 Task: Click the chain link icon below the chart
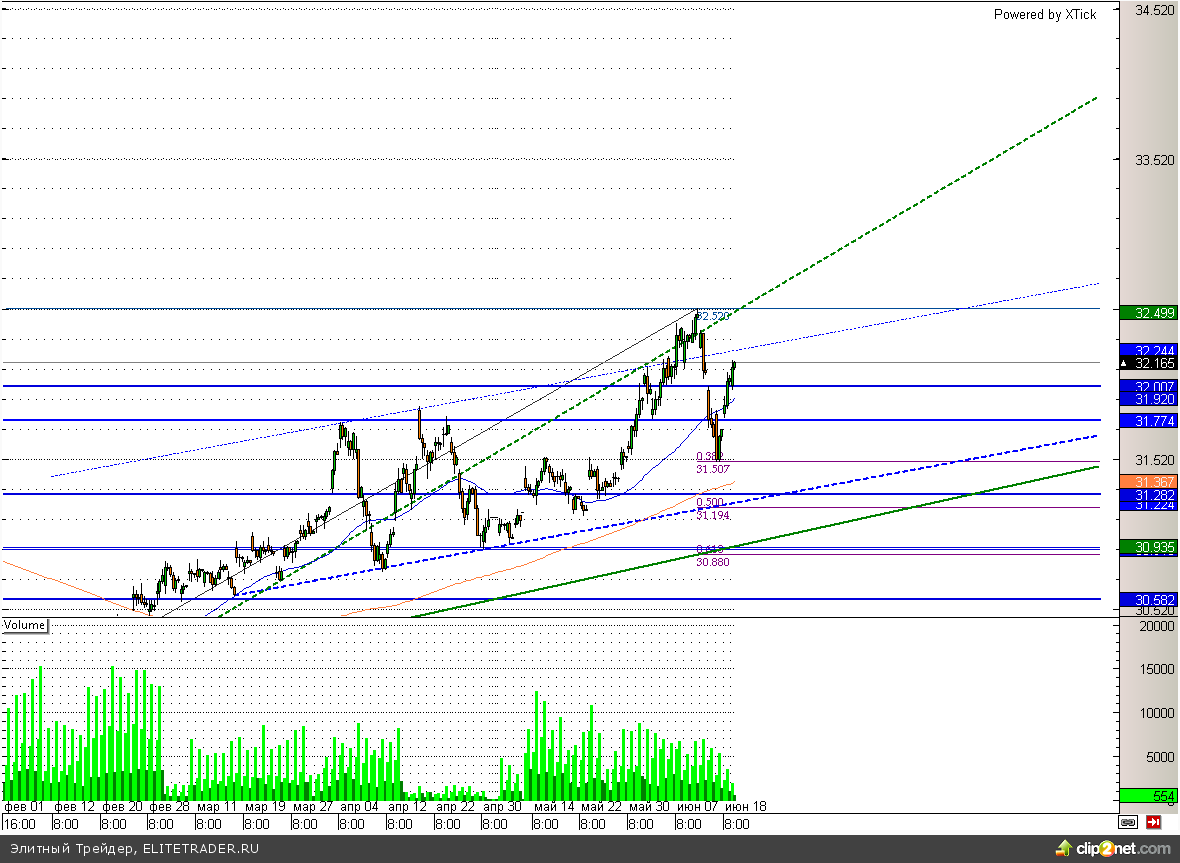pyautogui.click(x=1128, y=823)
